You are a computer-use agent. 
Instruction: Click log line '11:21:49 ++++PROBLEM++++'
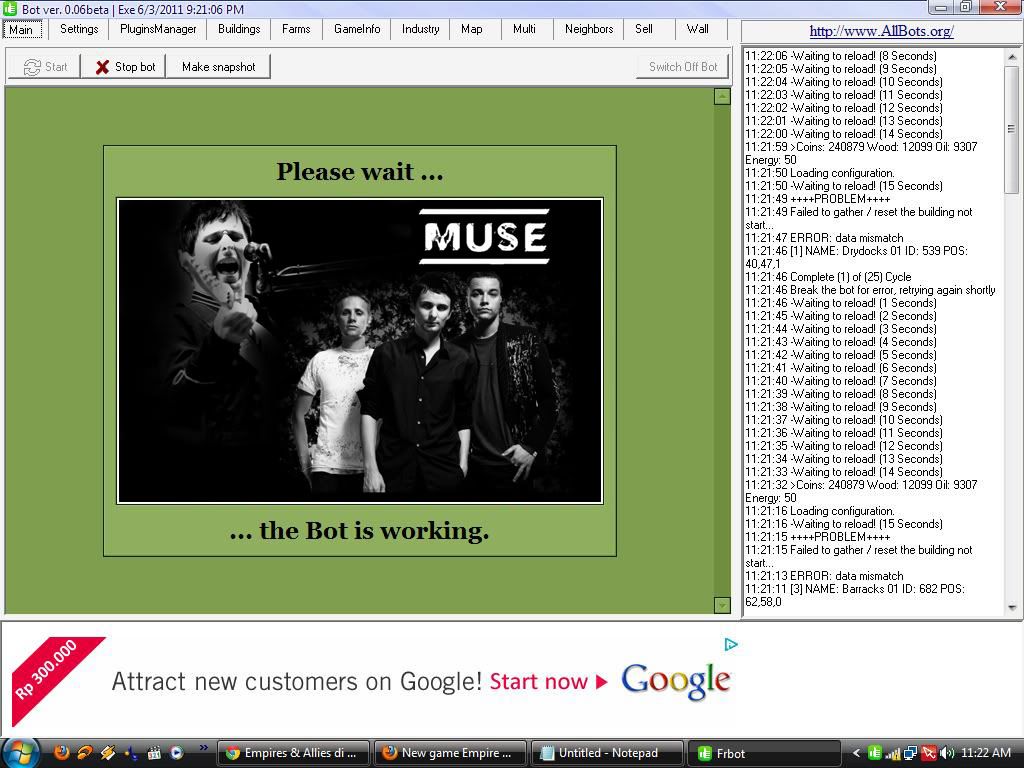coord(818,199)
